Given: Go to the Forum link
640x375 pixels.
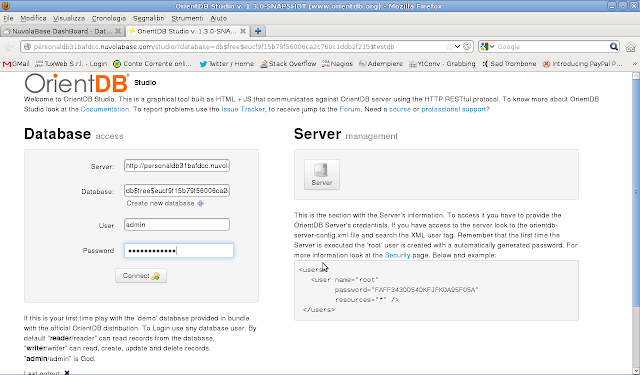Looking at the screenshot, I should [350, 109].
